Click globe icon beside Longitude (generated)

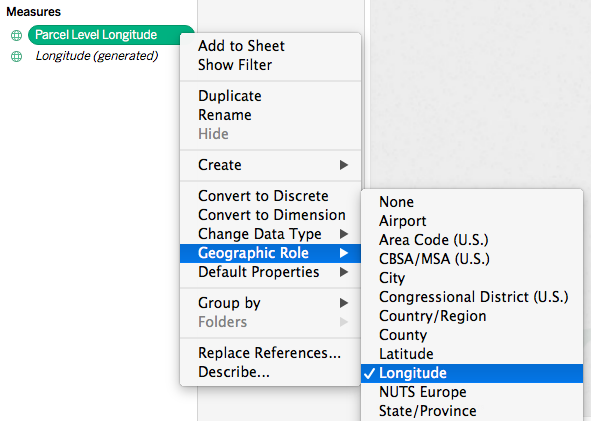(x=16, y=56)
